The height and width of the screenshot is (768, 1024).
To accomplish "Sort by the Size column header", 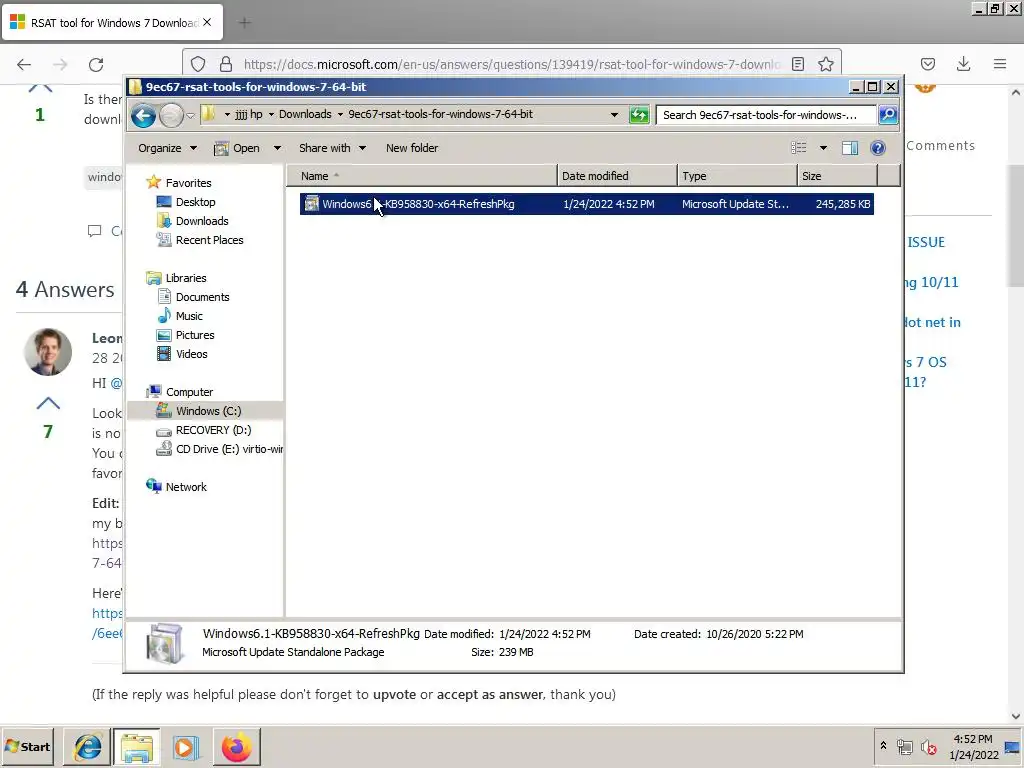I will pyautogui.click(x=837, y=176).
